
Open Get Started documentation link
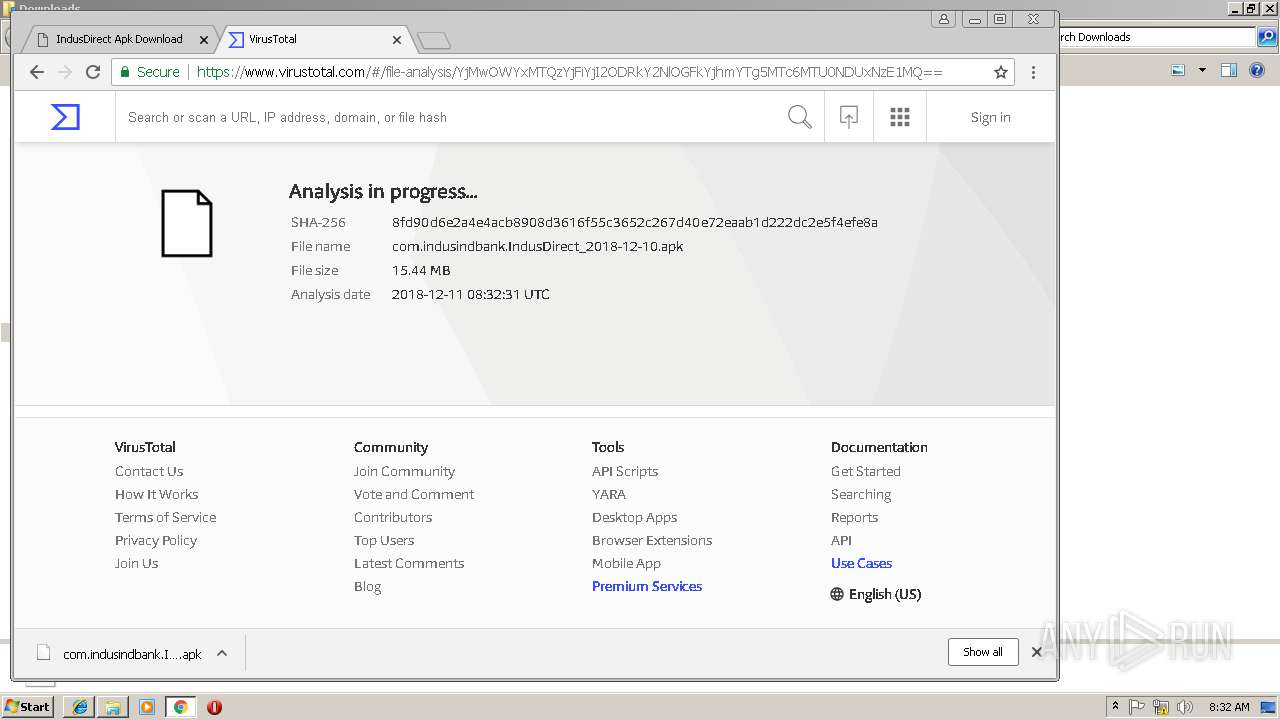(x=866, y=471)
